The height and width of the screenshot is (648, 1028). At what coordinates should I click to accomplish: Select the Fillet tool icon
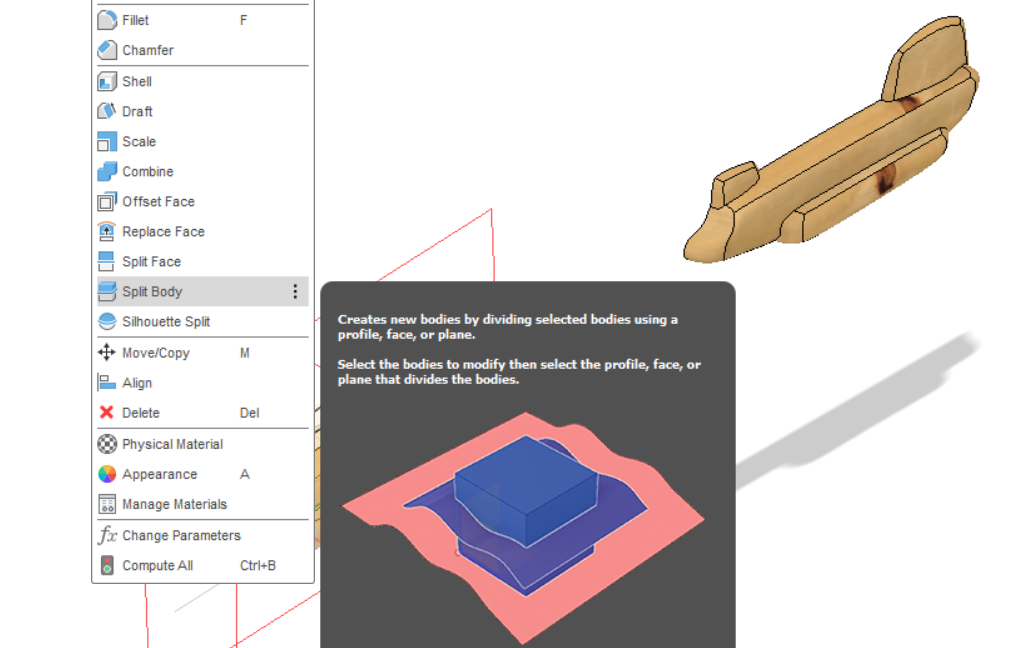point(107,20)
